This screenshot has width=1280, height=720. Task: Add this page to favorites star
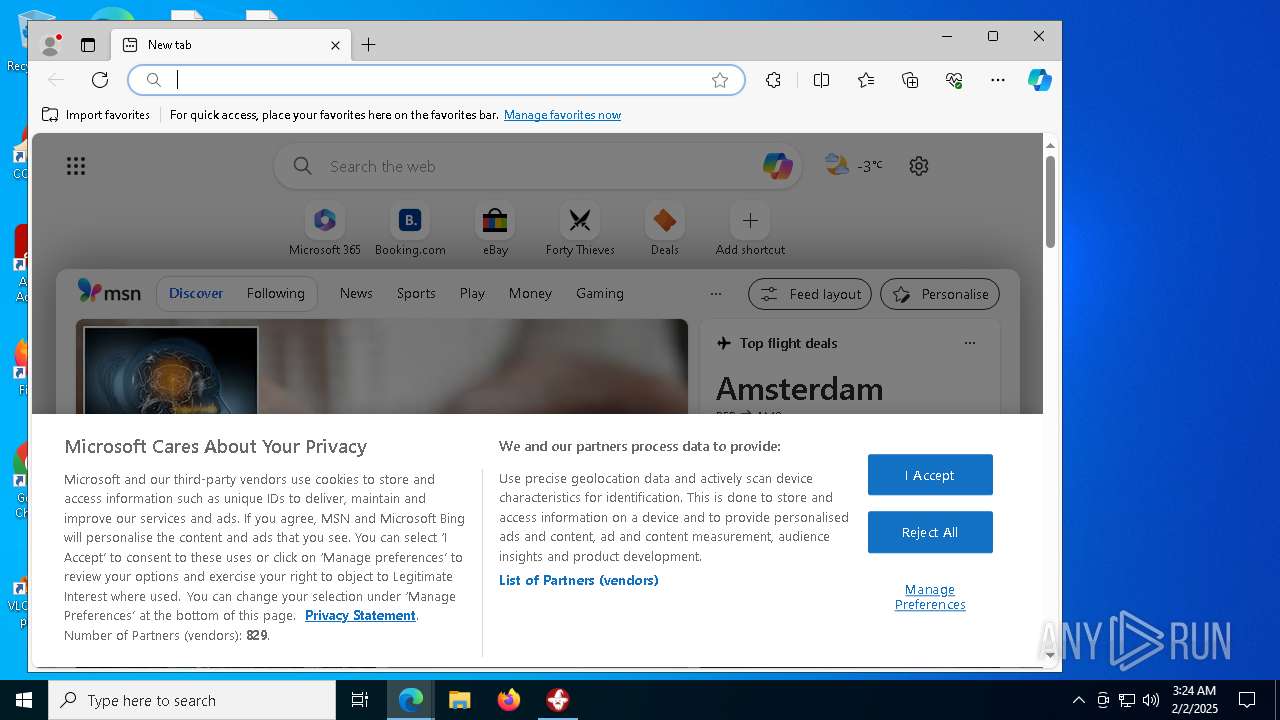720,80
